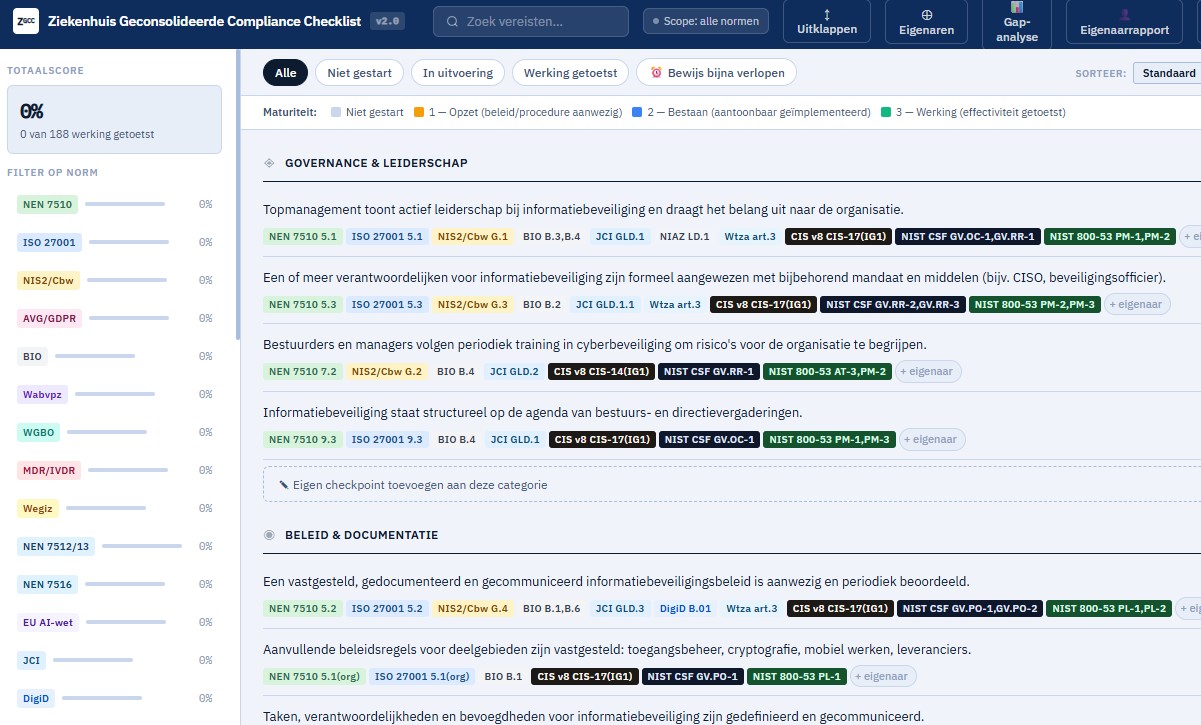Open the Standaard sort dropdown
The width and height of the screenshot is (1201, 725).
coord(1166,73)
